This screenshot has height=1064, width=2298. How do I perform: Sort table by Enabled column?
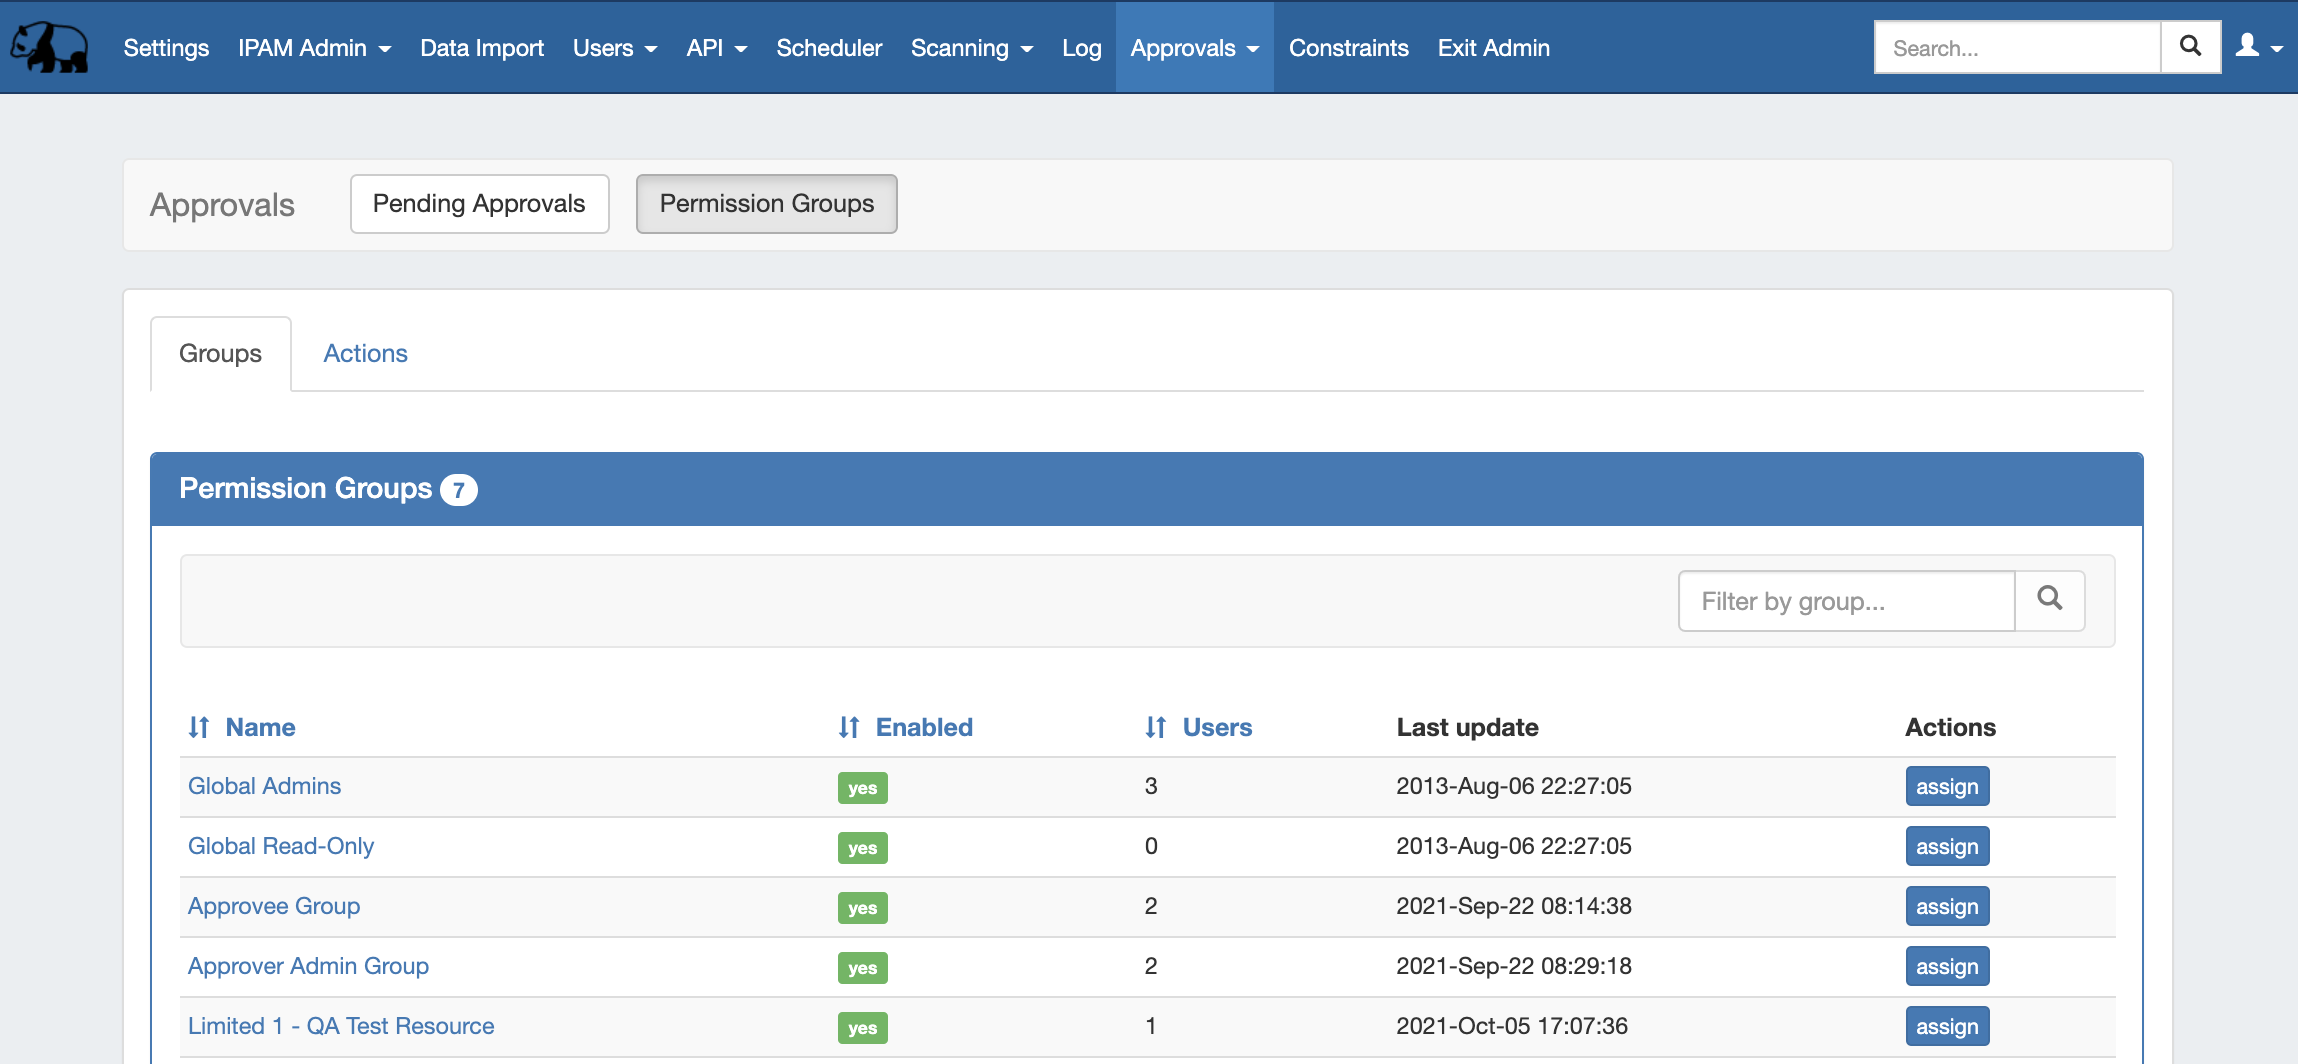pos(906,727)
